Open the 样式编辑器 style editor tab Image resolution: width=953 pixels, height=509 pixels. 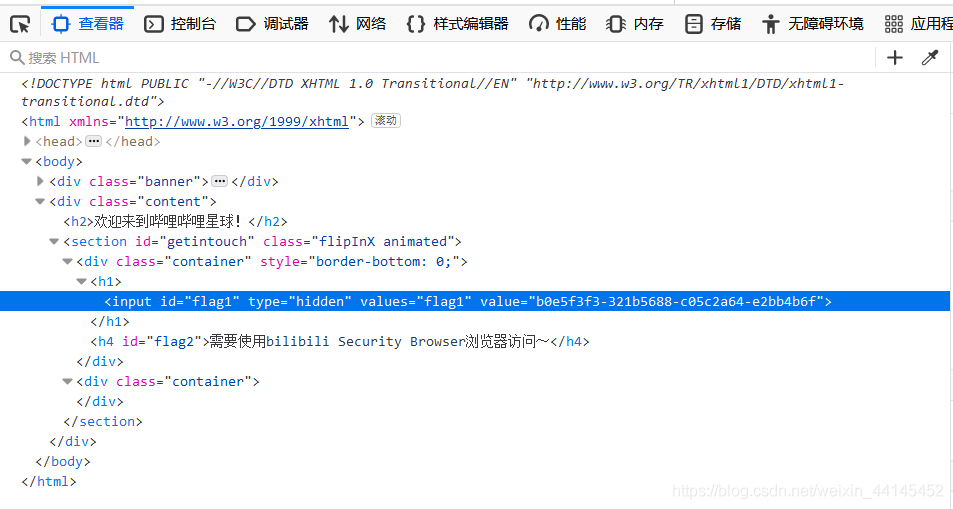[x=458, y=24]
